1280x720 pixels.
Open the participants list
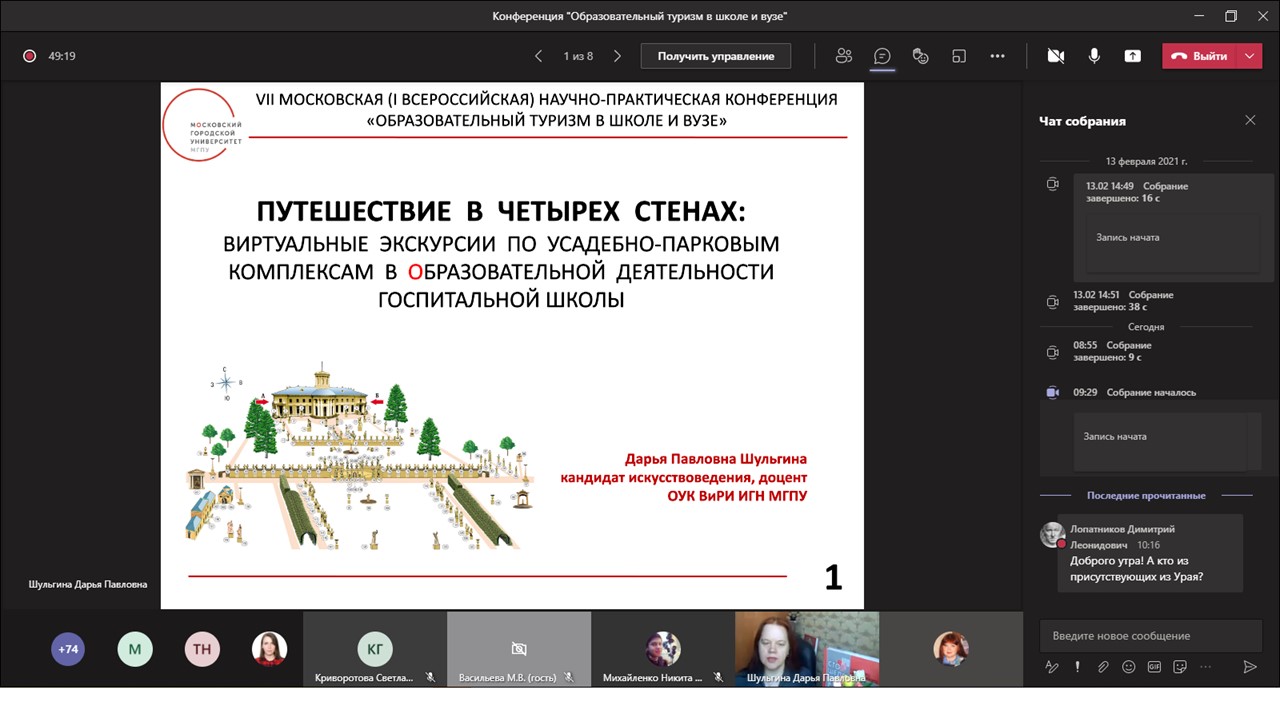(843, 56)
